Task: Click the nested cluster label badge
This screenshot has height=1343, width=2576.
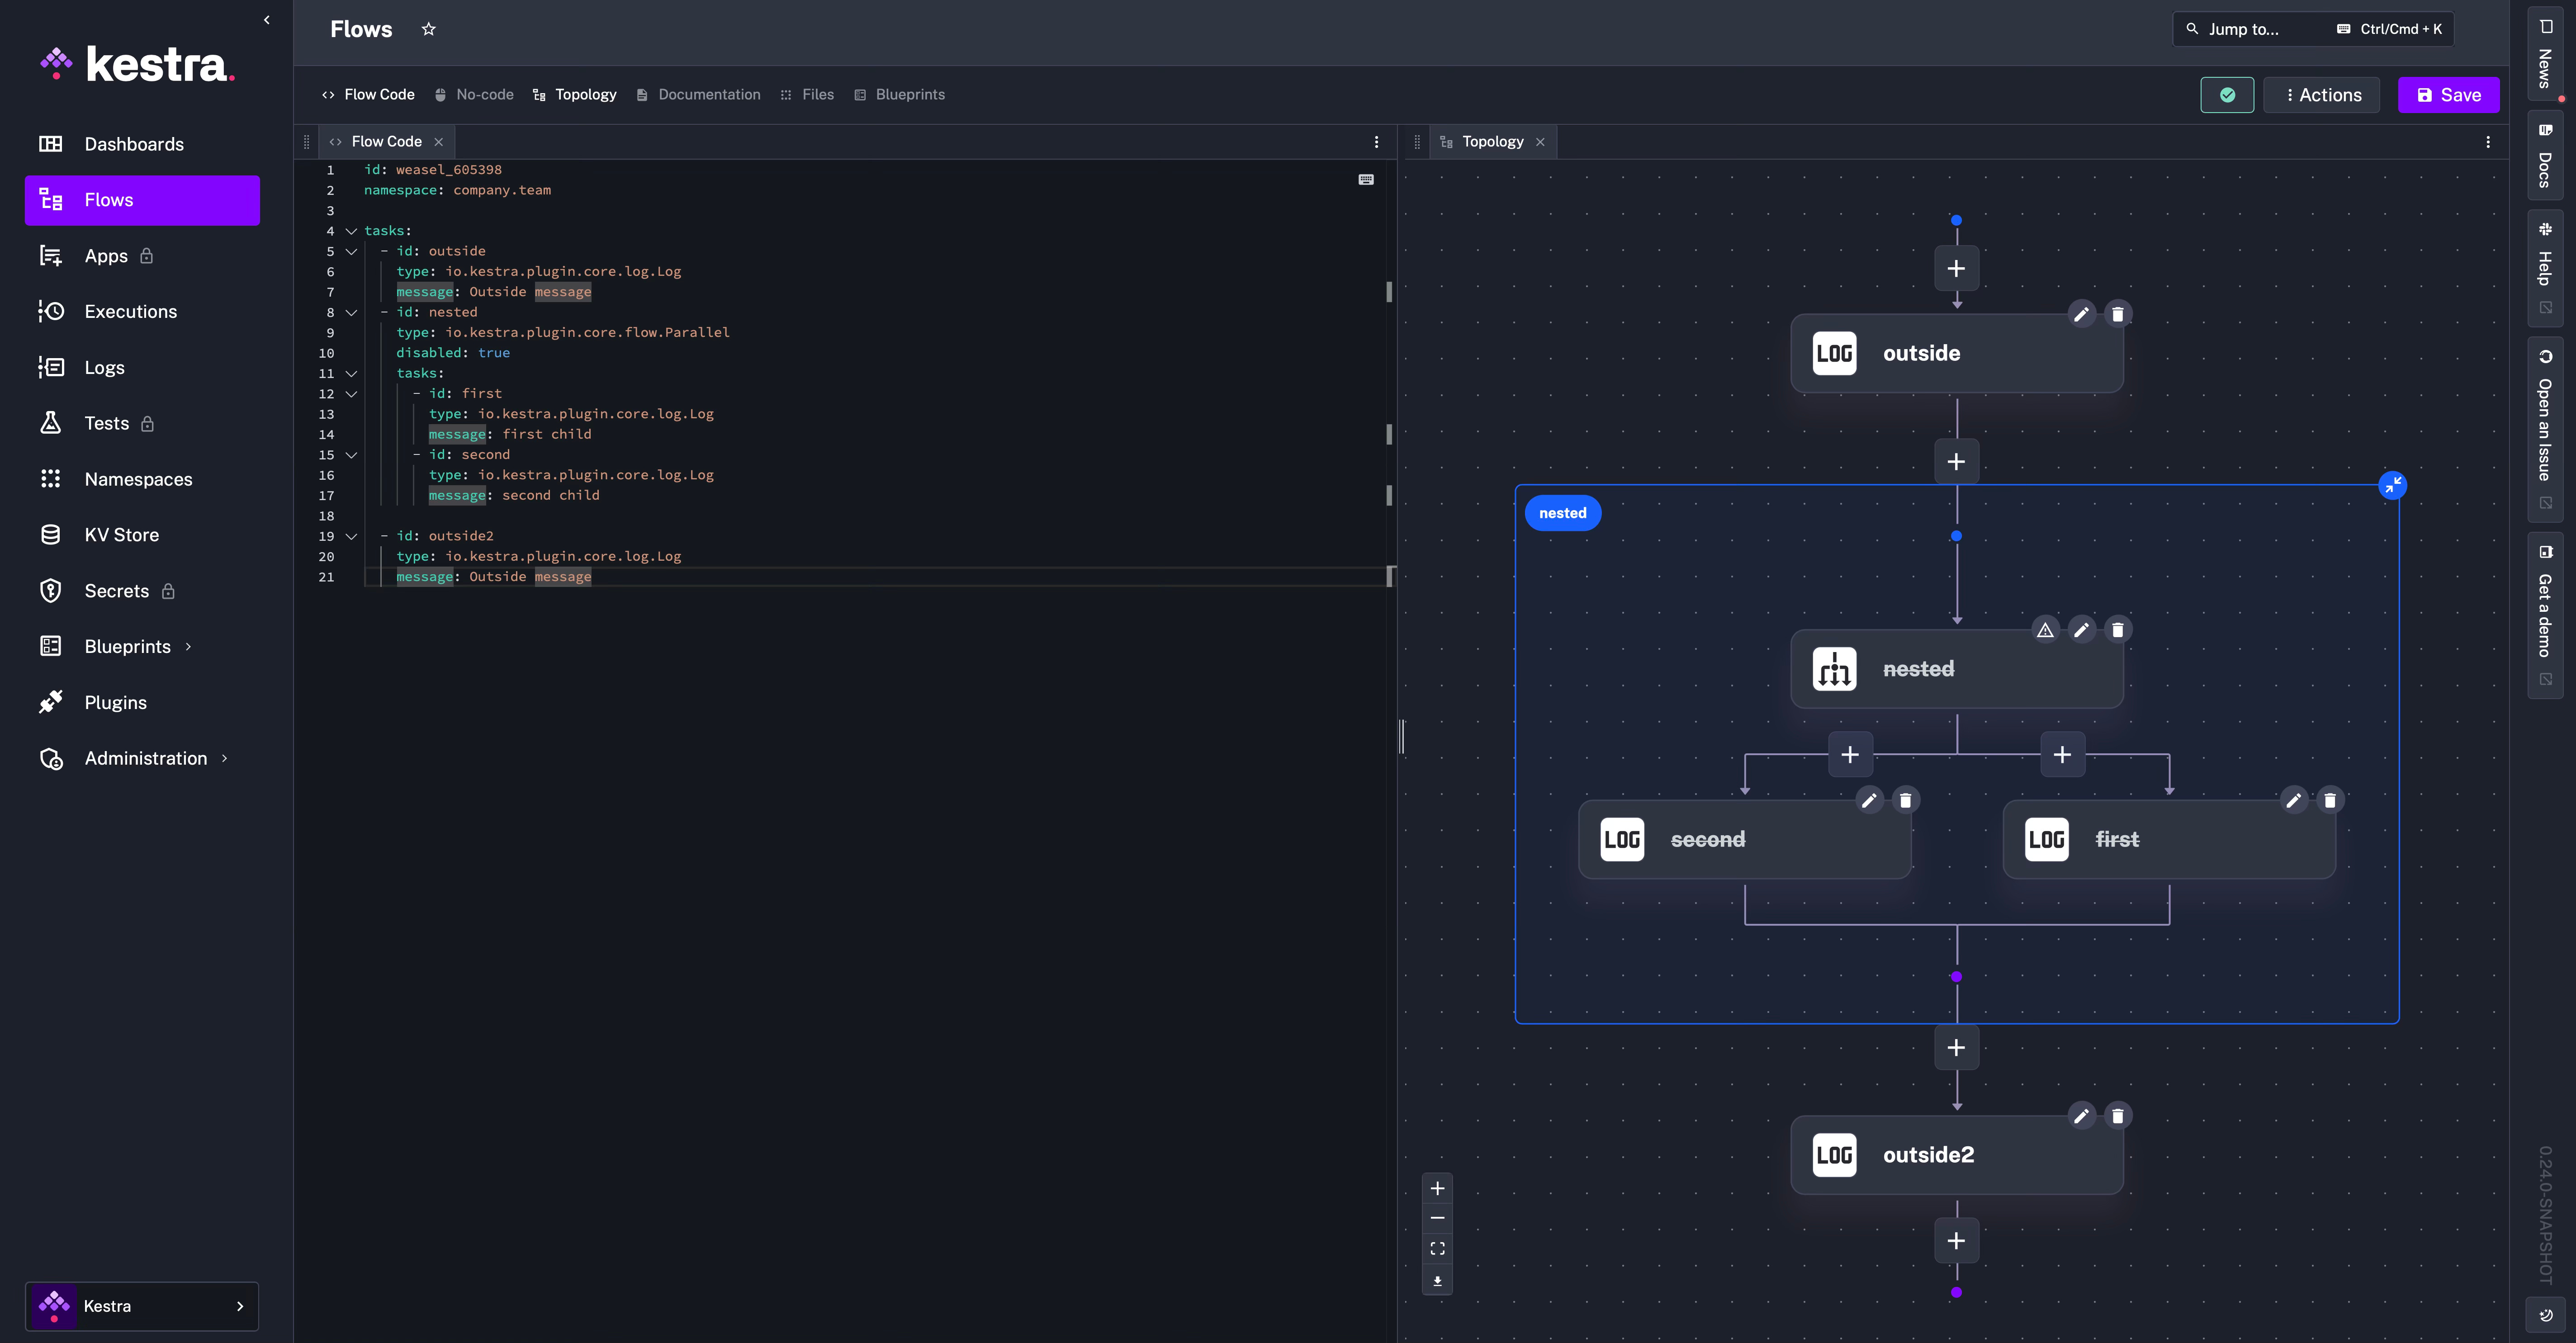Action: [1562, 513]
